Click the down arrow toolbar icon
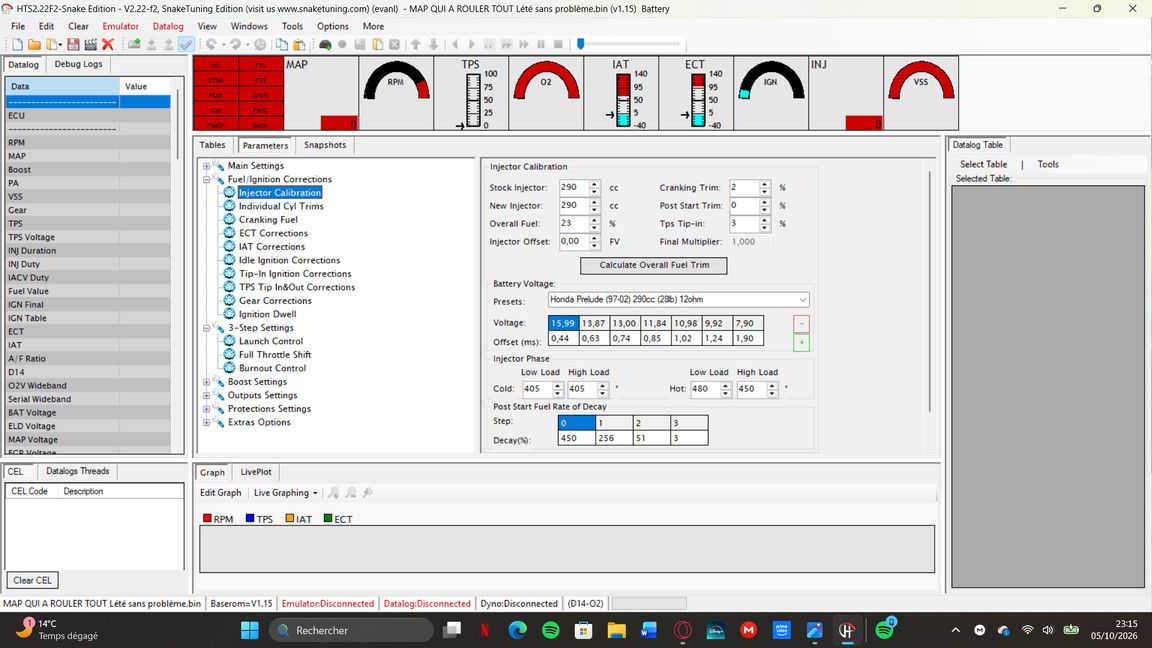Viewport: 1152px width, 648px height. 433,45
